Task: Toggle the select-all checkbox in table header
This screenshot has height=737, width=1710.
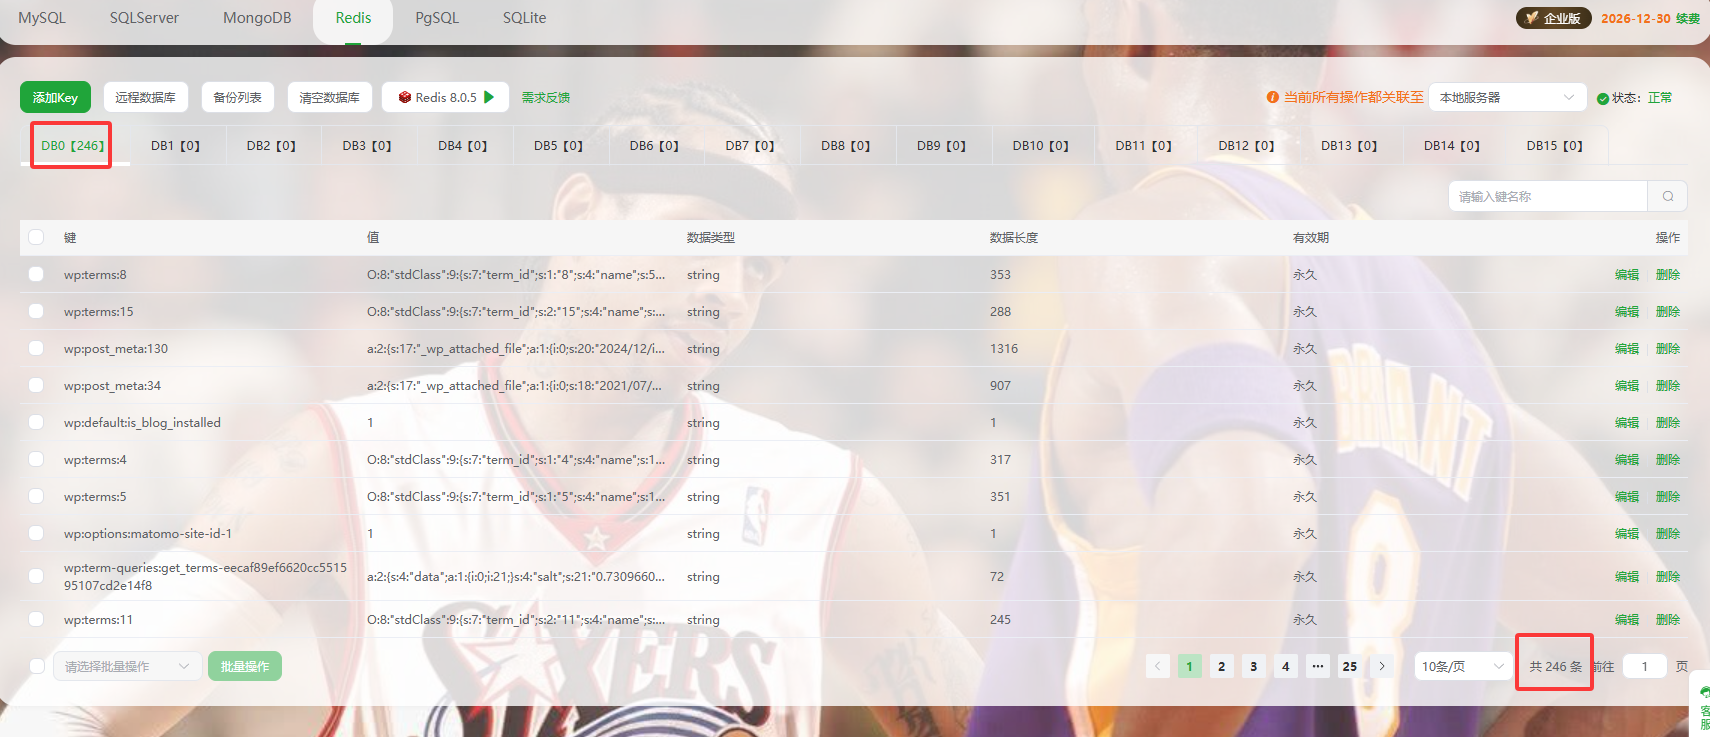Action: (x=36, y=237)
